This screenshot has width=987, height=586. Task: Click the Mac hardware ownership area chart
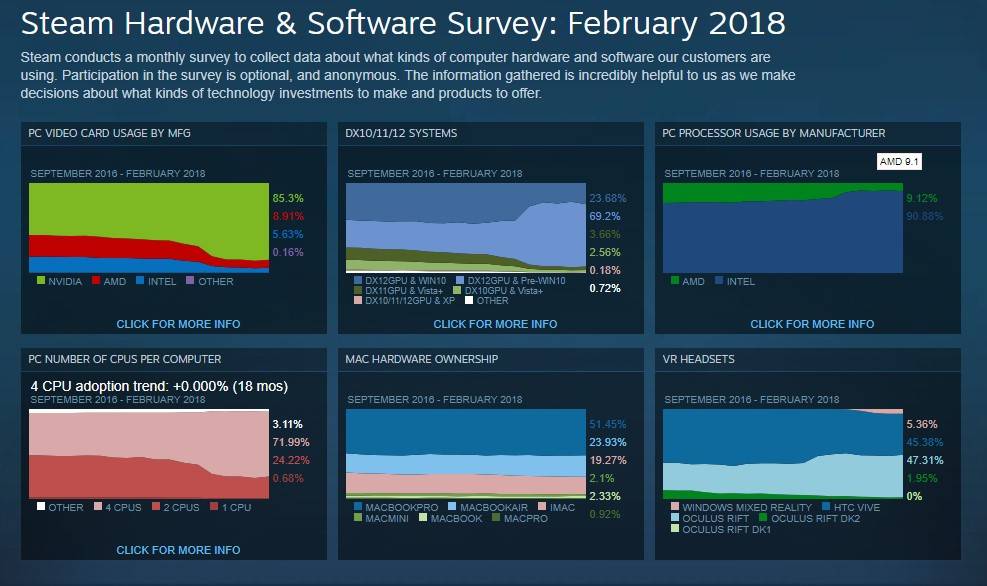coord(466,454)
